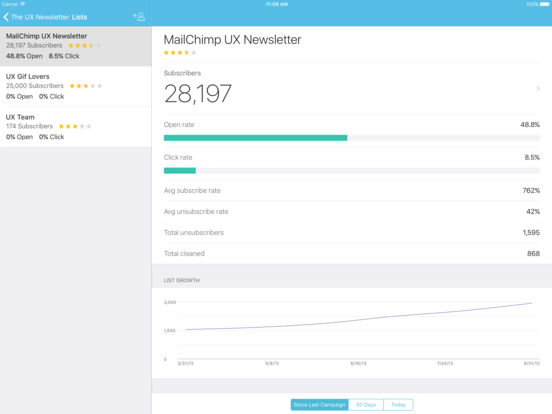The width and height of the screenshot is (552, 414).
Task: Click the Avg subscribe rate row
Action: click(352, 190)
